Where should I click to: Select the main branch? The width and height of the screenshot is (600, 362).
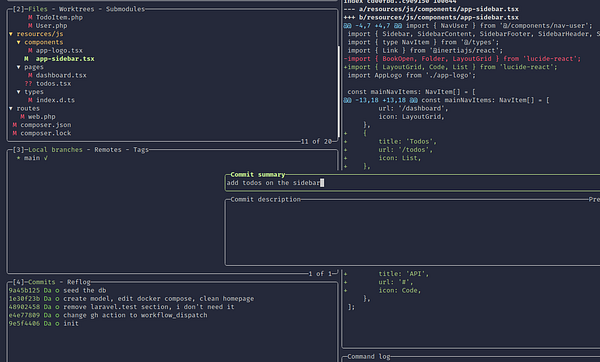pyautogui.click(x=32, y=158)
